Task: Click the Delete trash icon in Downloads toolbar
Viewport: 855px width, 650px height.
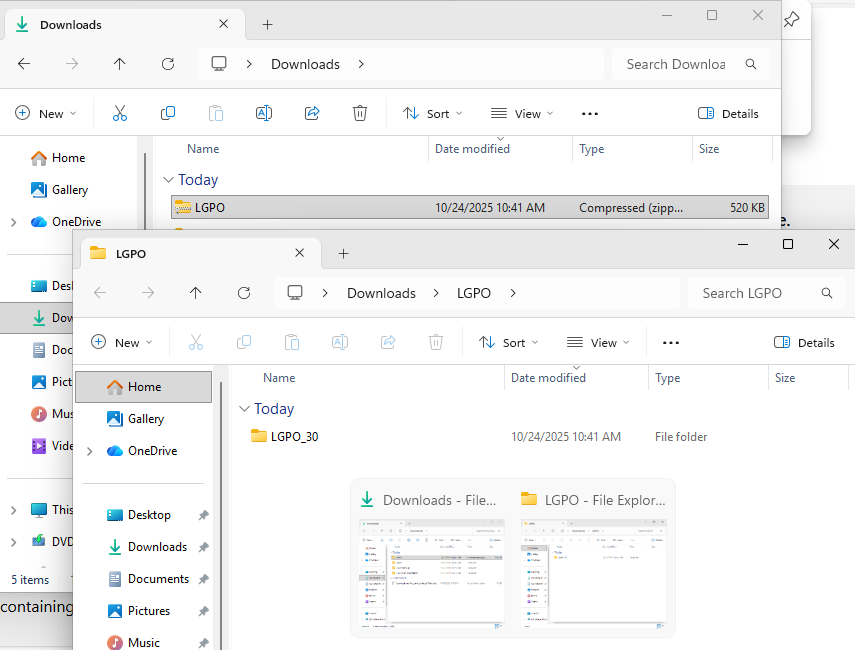Action: click(x=360, y=113)
